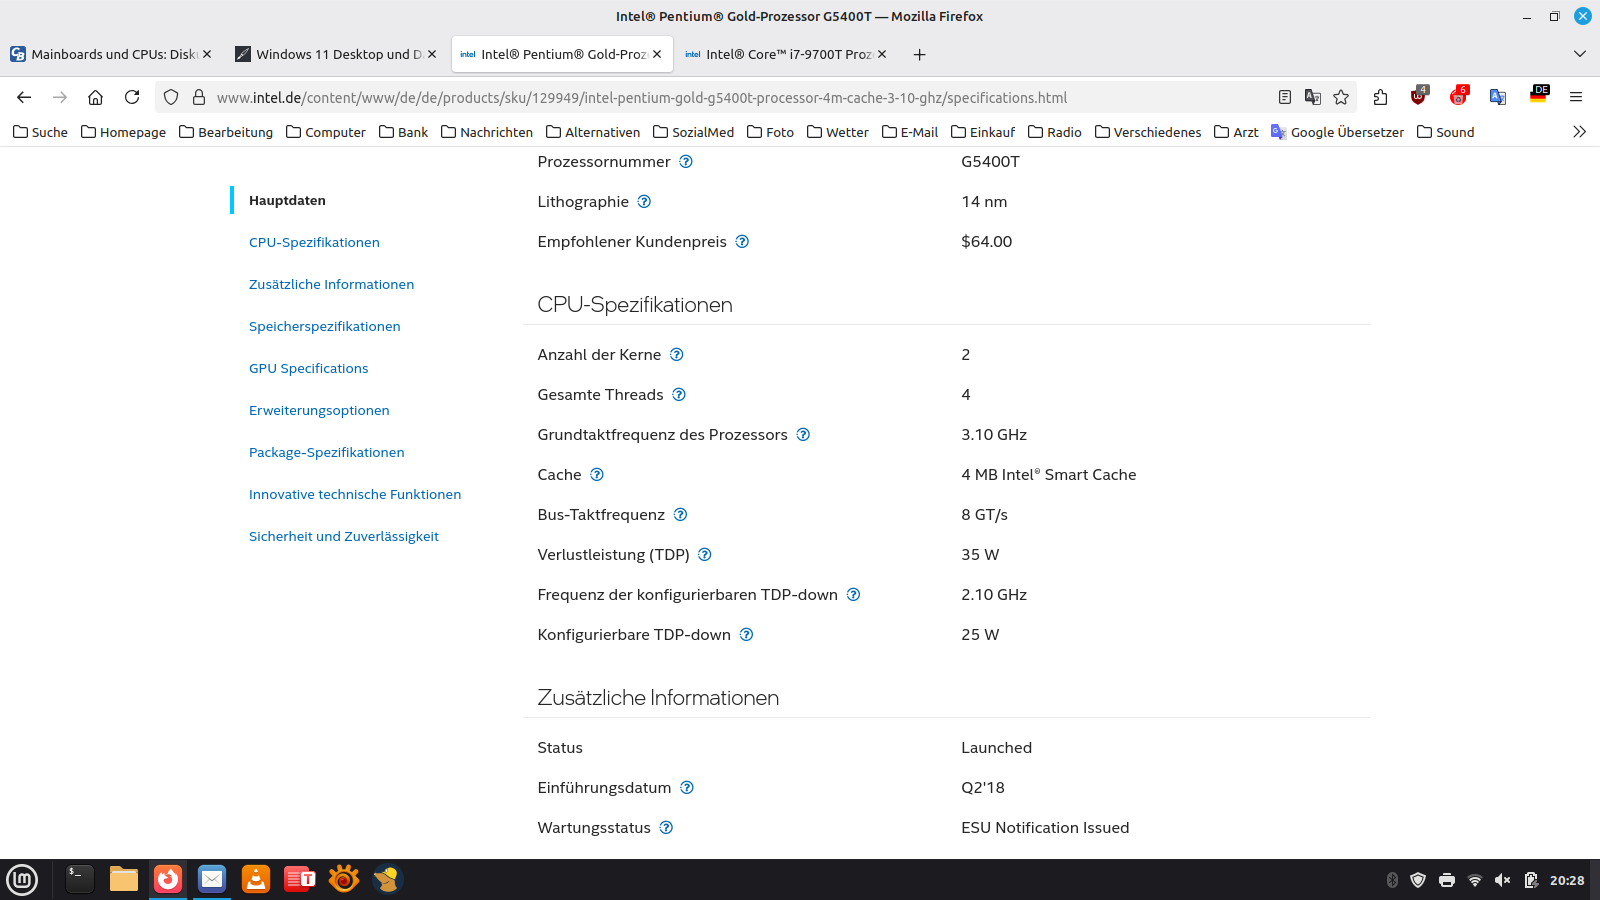Go to Speicherspezifikationen section link

coord(324,327)
